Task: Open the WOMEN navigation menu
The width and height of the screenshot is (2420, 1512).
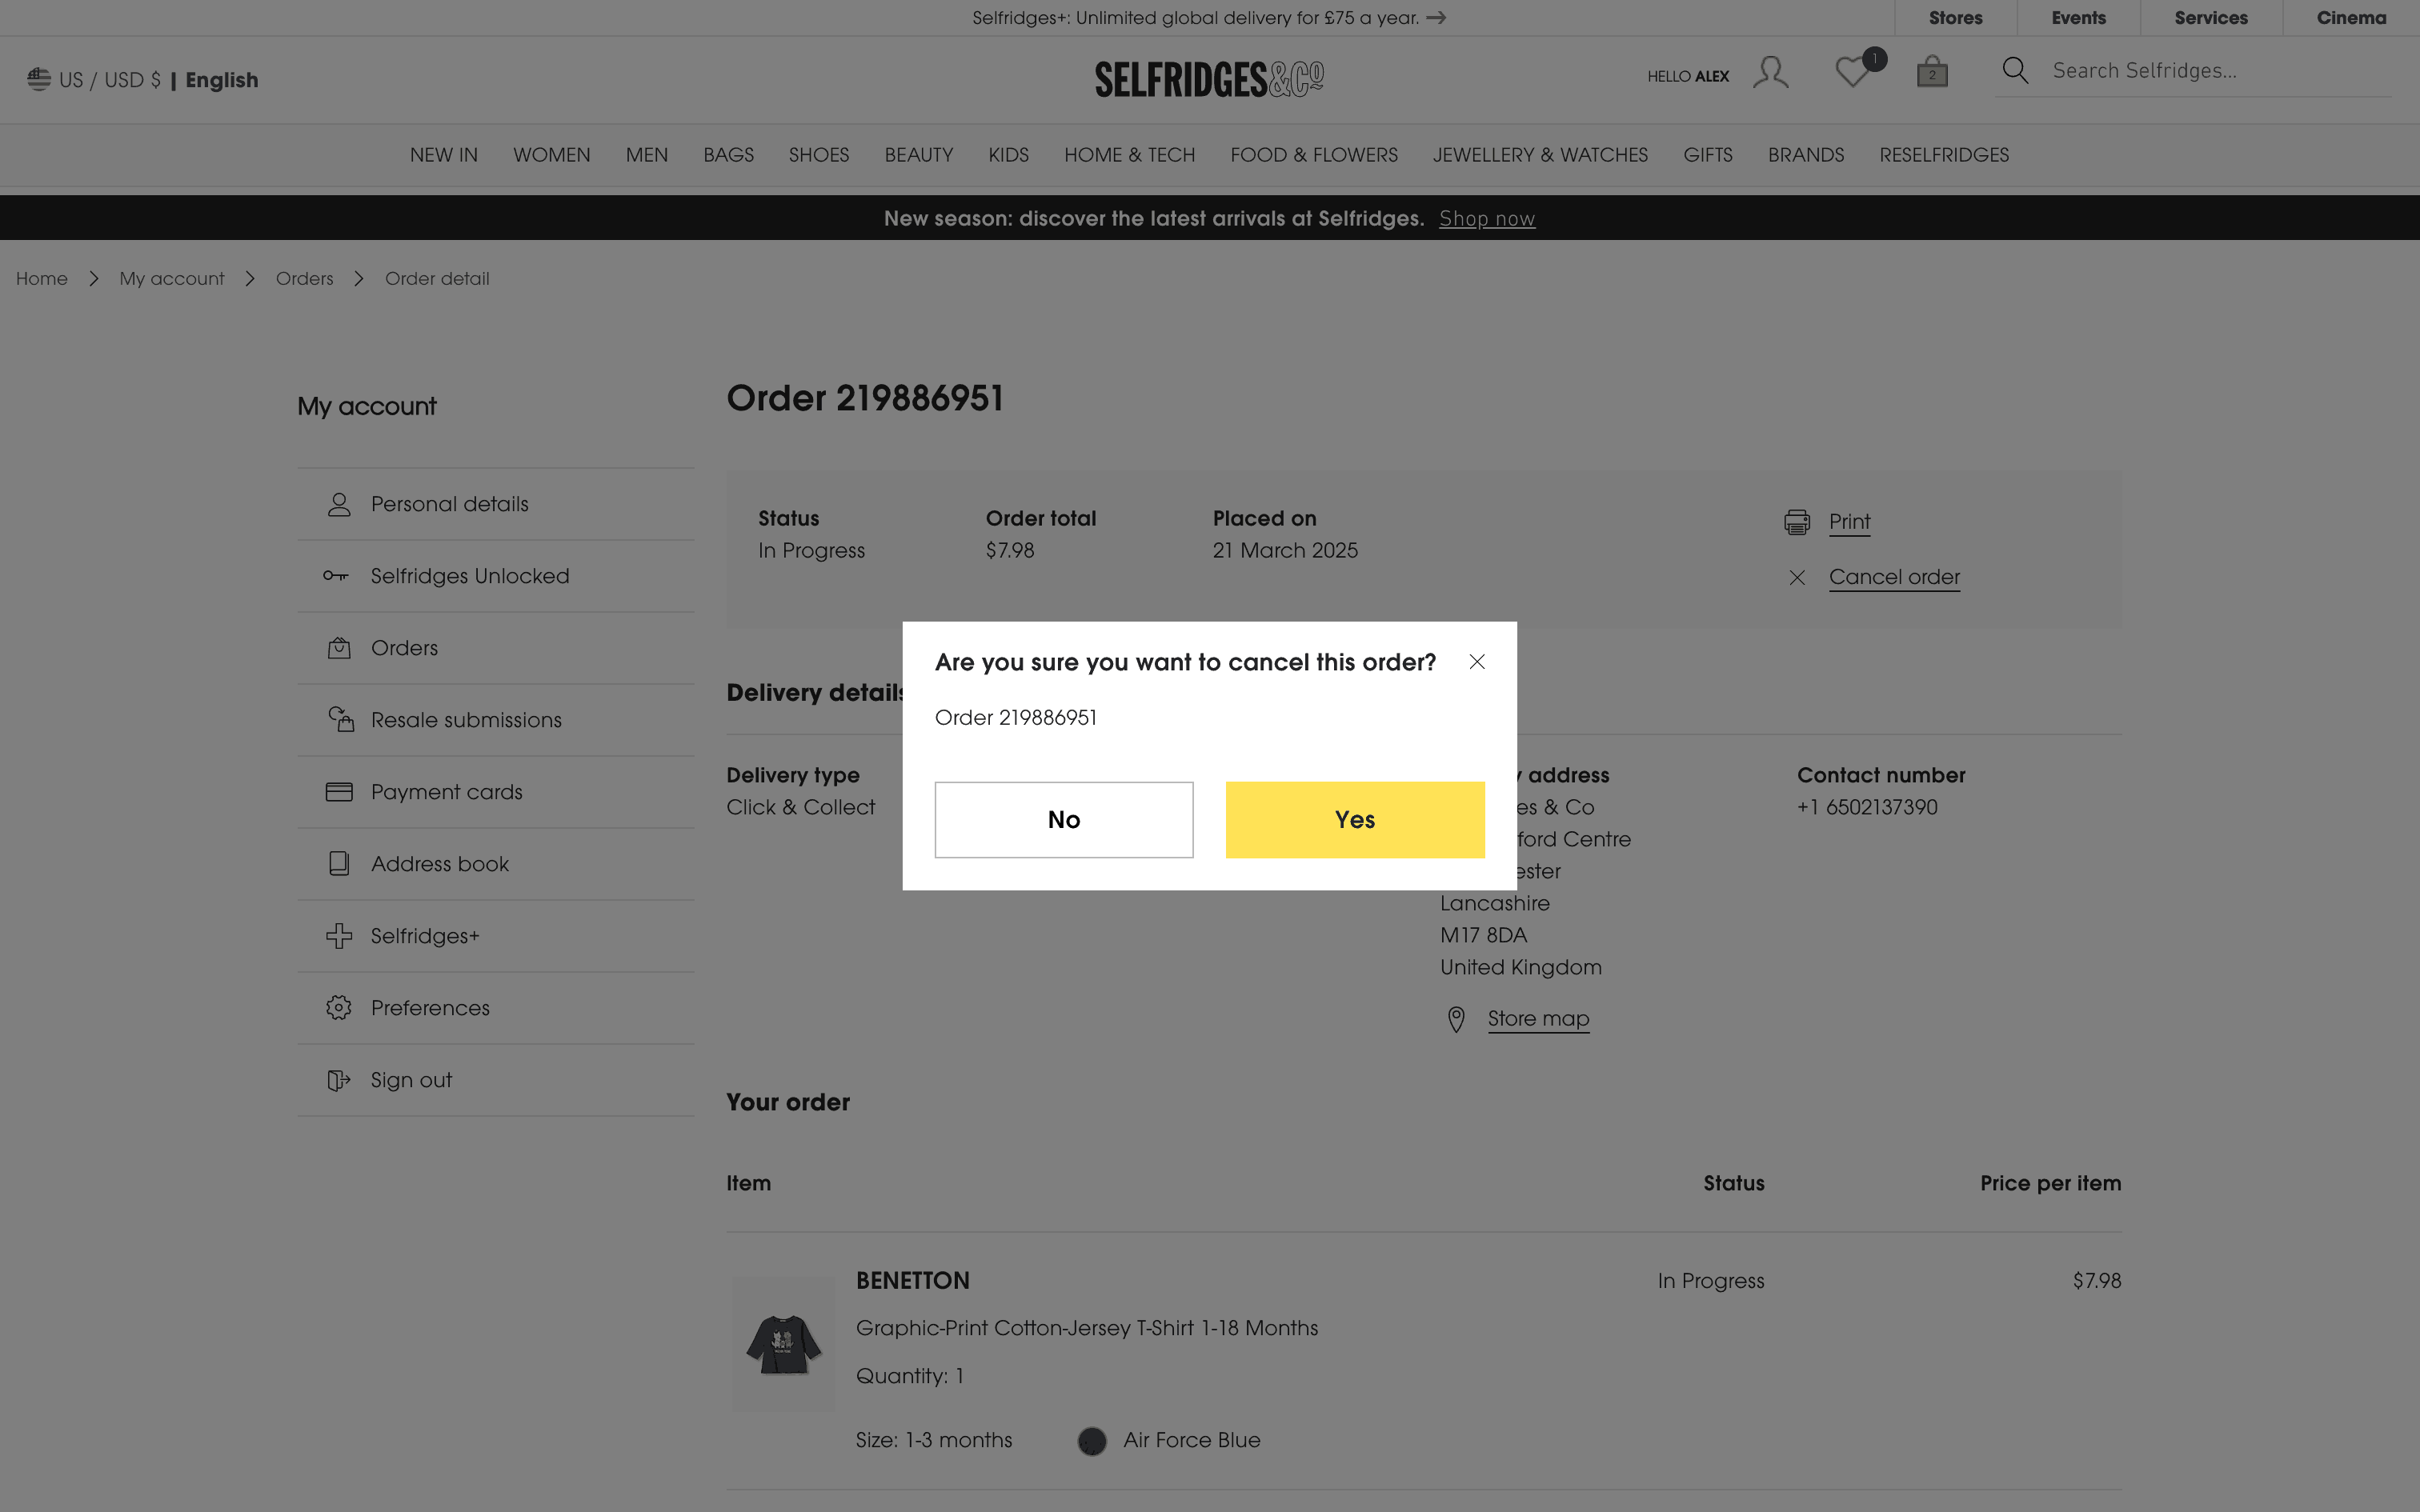Action: click(x=551, y=155)
